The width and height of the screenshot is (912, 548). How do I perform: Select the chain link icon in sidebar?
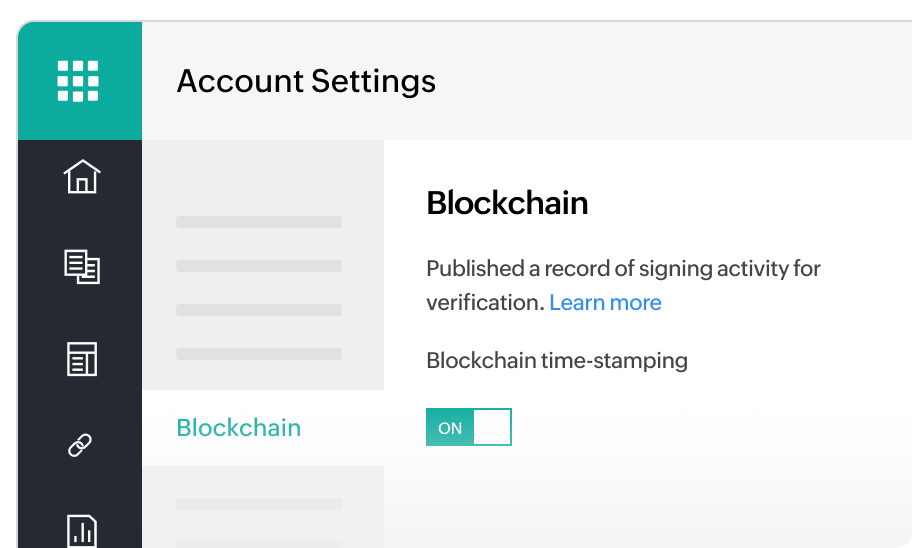(80, 445)
